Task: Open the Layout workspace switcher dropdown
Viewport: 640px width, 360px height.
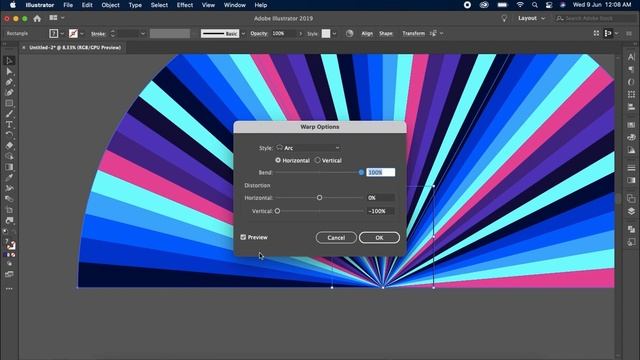Action: click(531, 18)
